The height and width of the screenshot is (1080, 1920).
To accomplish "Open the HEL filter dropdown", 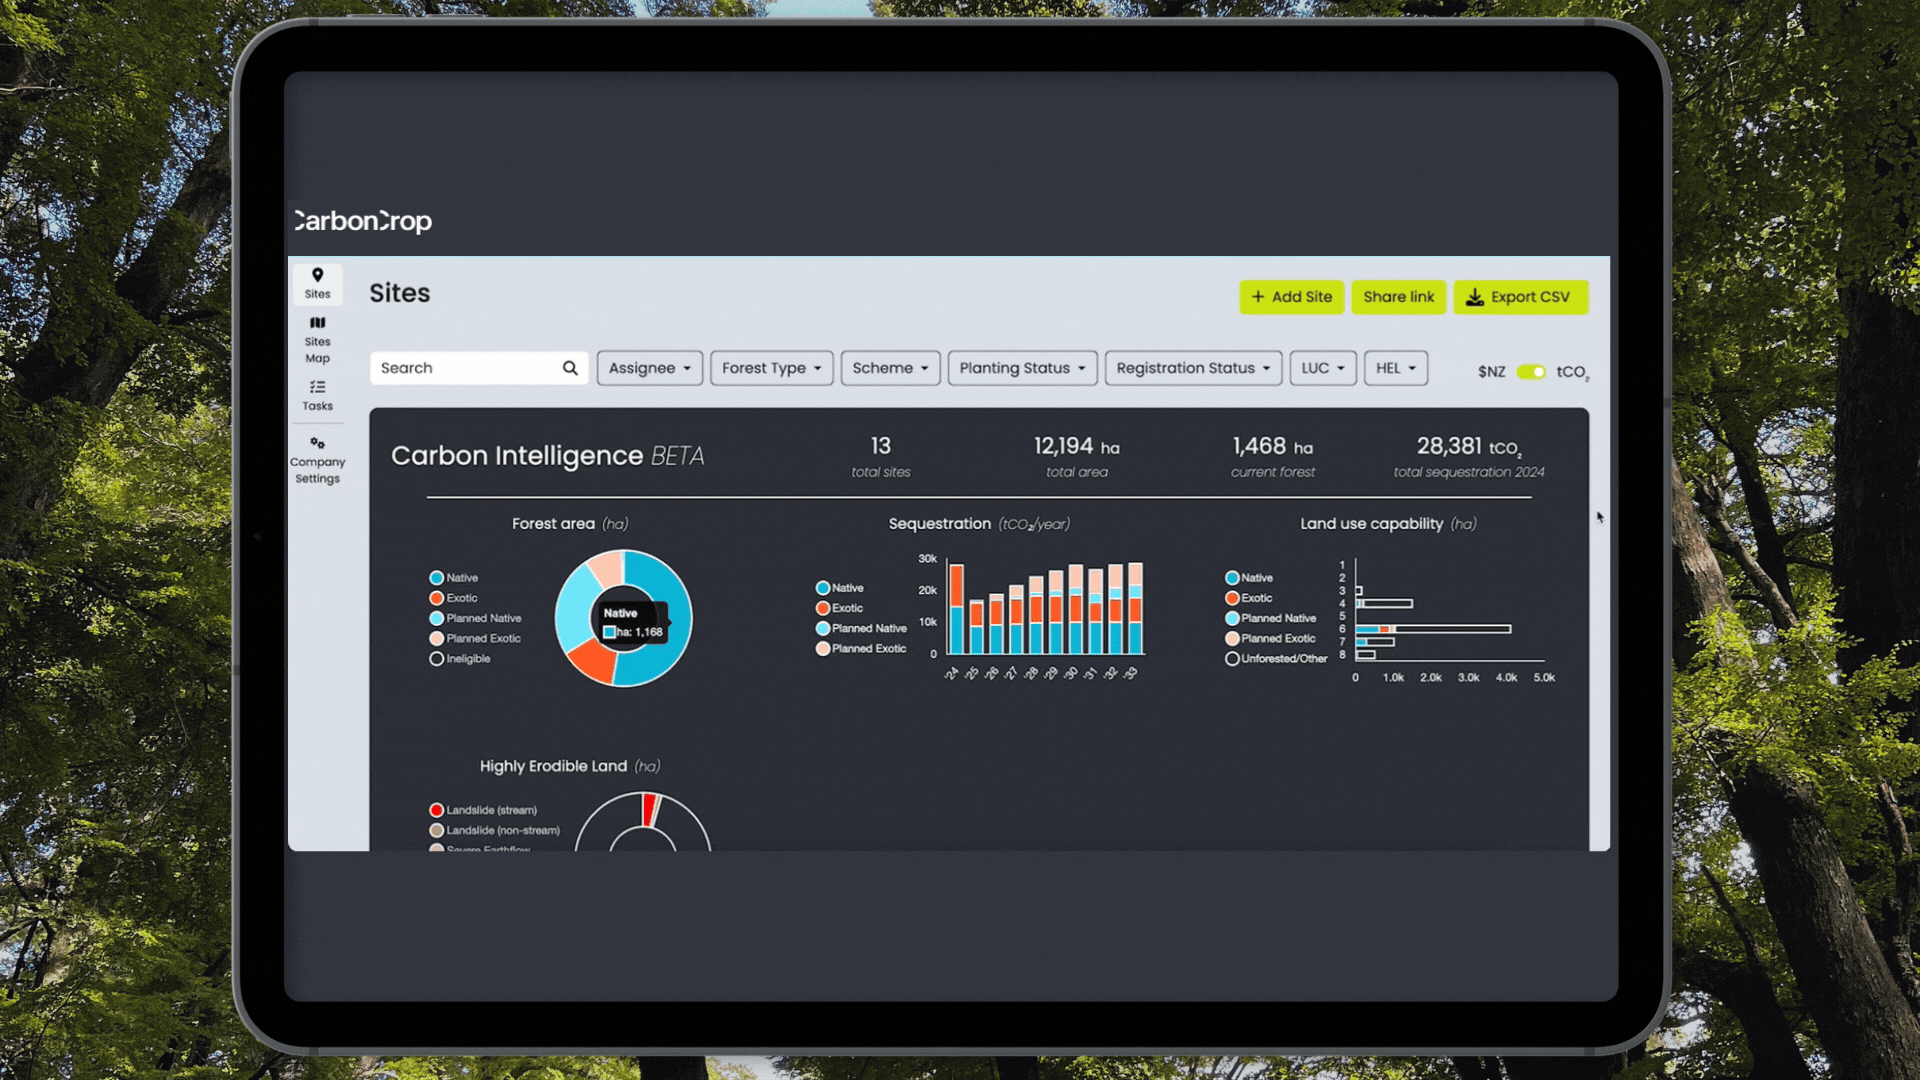I will [1395, 368].
